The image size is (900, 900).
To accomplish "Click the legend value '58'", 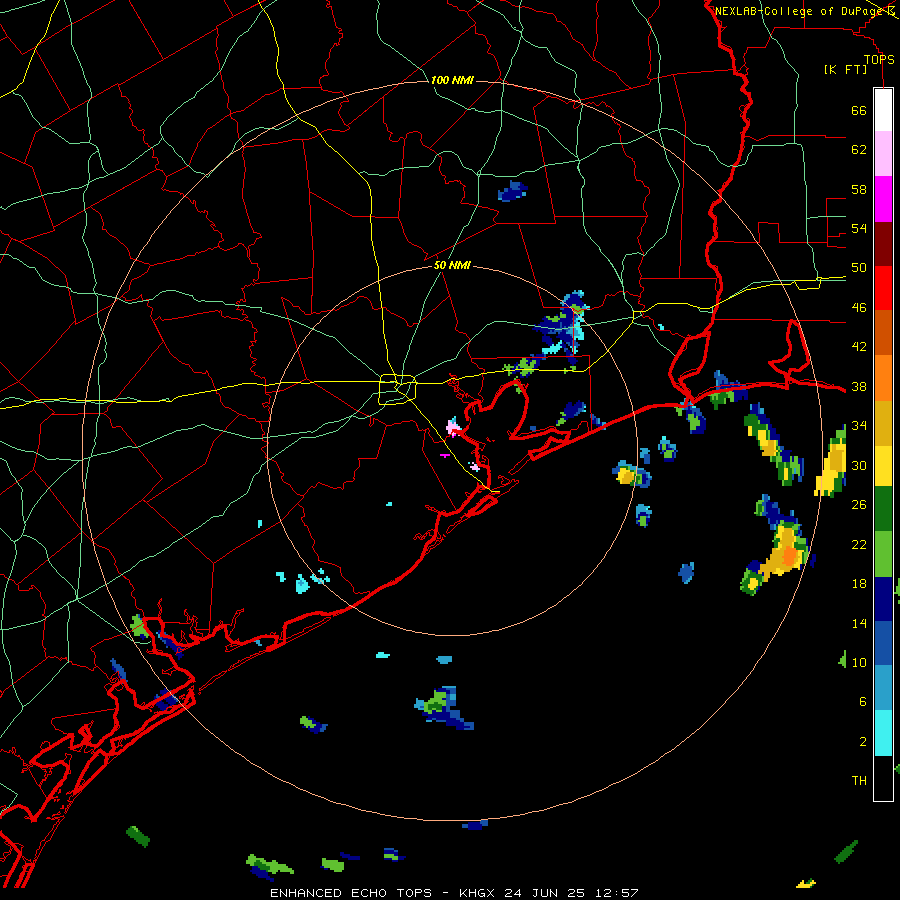I will pyautogui.click(x=859, y=189).
